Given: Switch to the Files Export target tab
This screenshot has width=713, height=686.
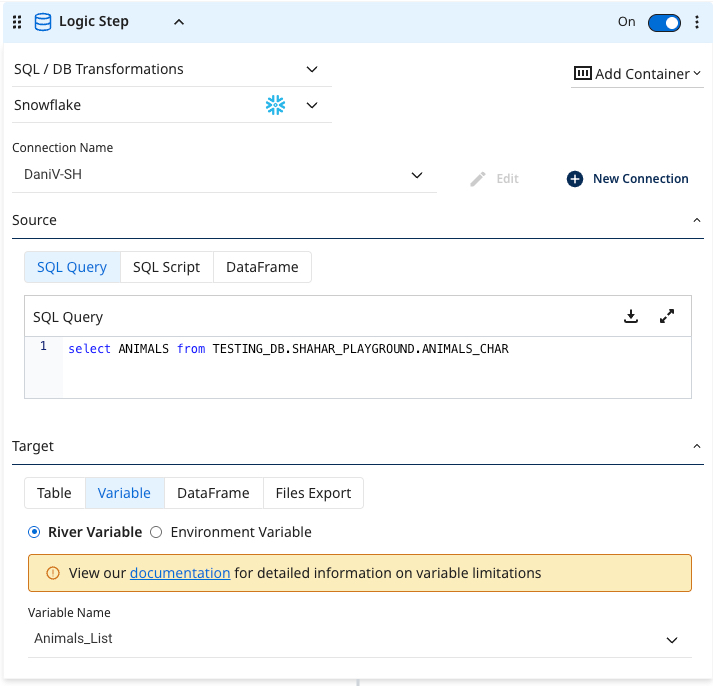Looking at the screenshot, I should 313,493.
